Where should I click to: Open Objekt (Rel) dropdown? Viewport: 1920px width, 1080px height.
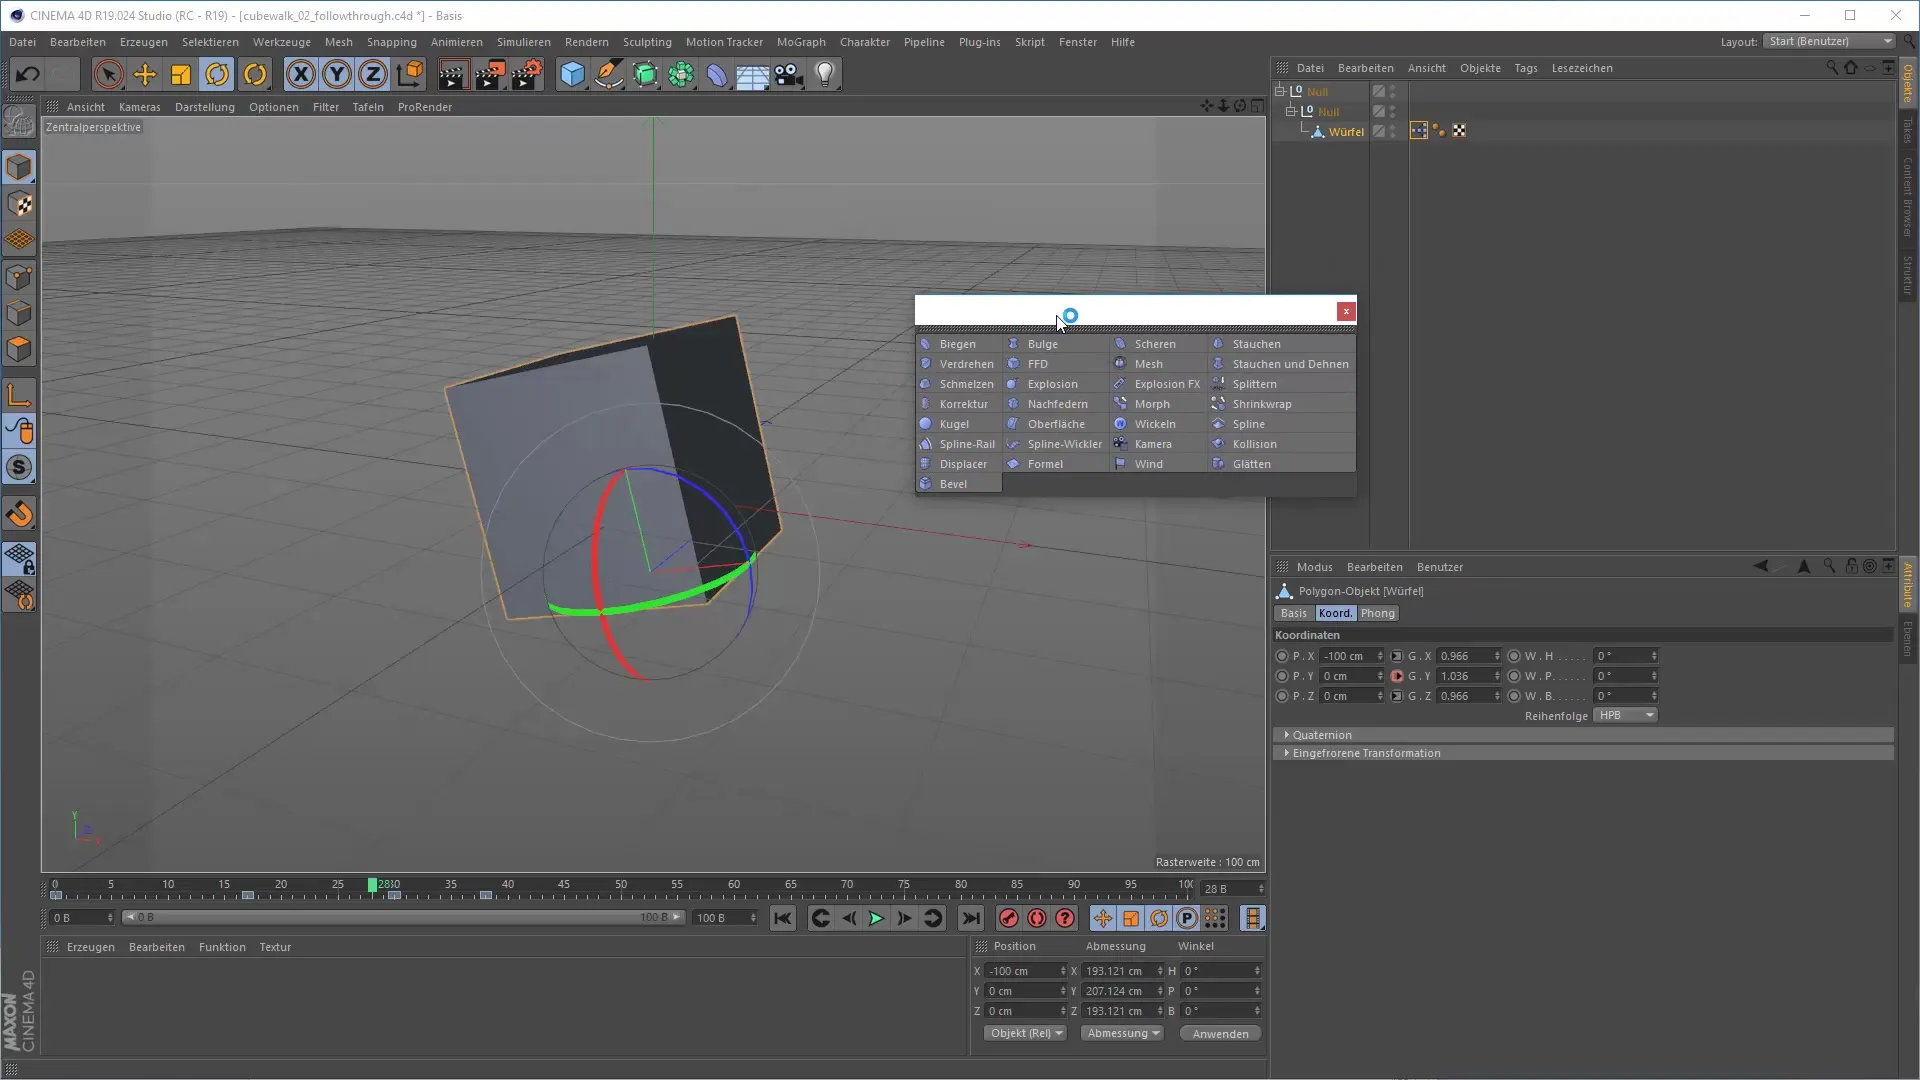point(1025,1033)
